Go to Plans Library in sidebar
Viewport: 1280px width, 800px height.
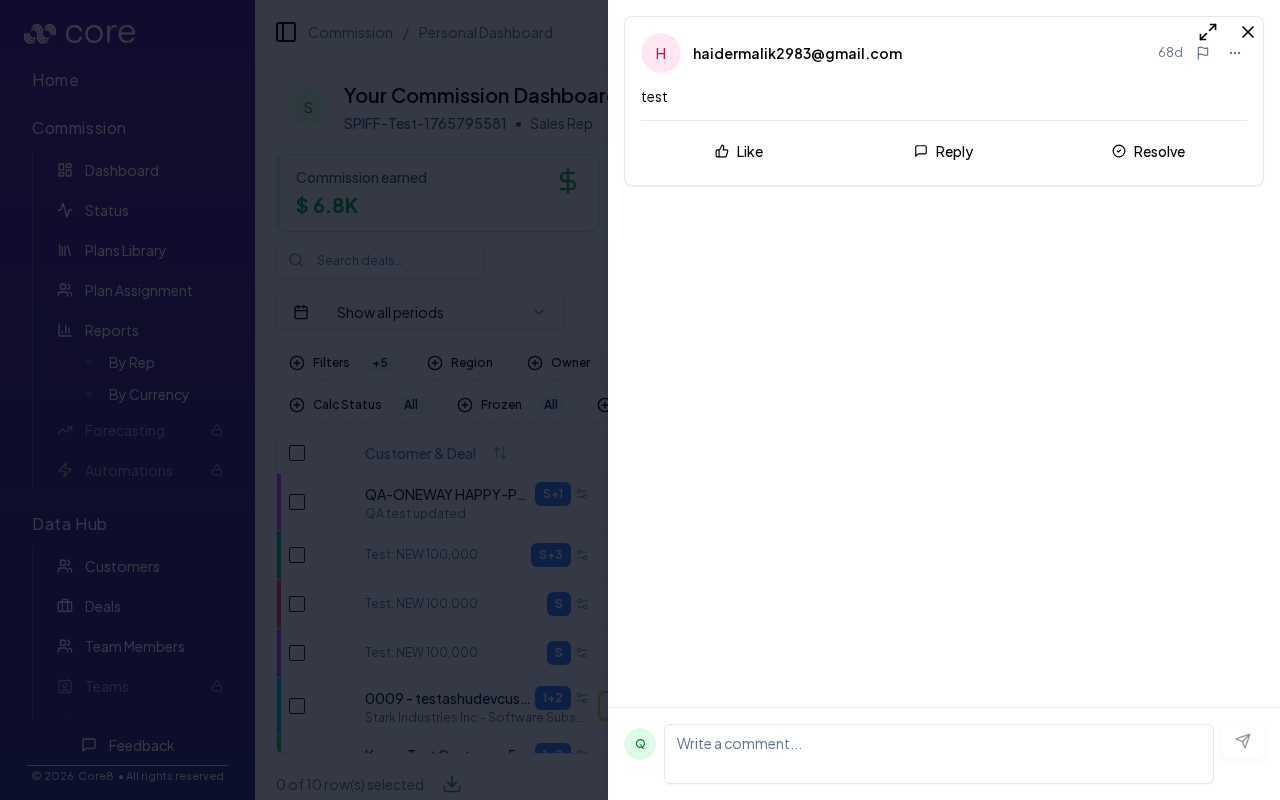click(x=125, y=250)
